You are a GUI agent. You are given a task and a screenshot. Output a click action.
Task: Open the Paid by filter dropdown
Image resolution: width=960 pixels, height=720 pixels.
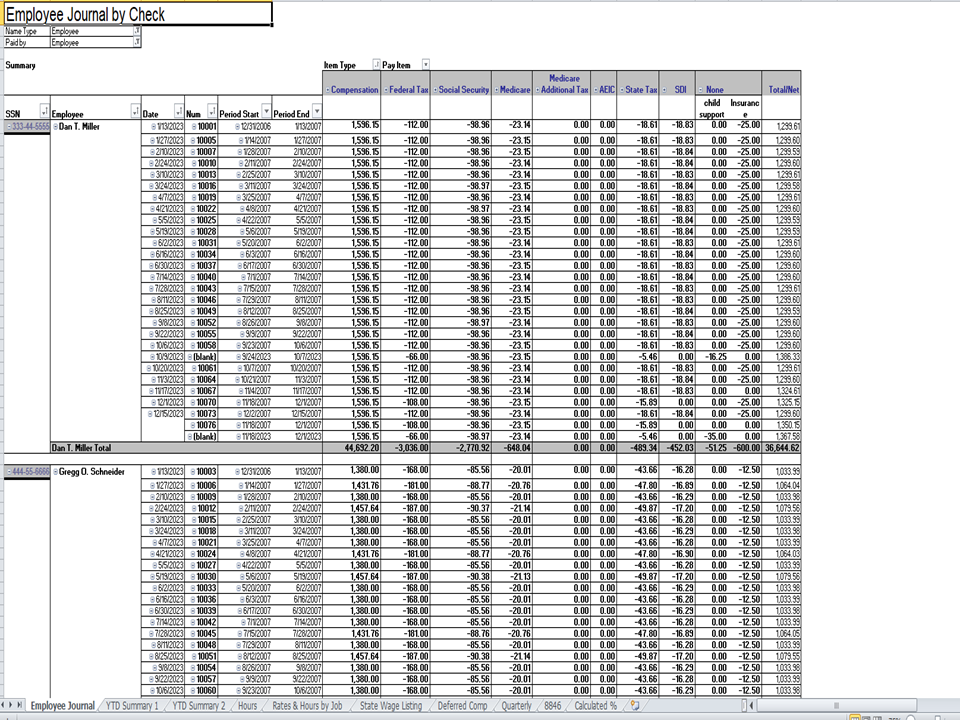pos(136,43)
